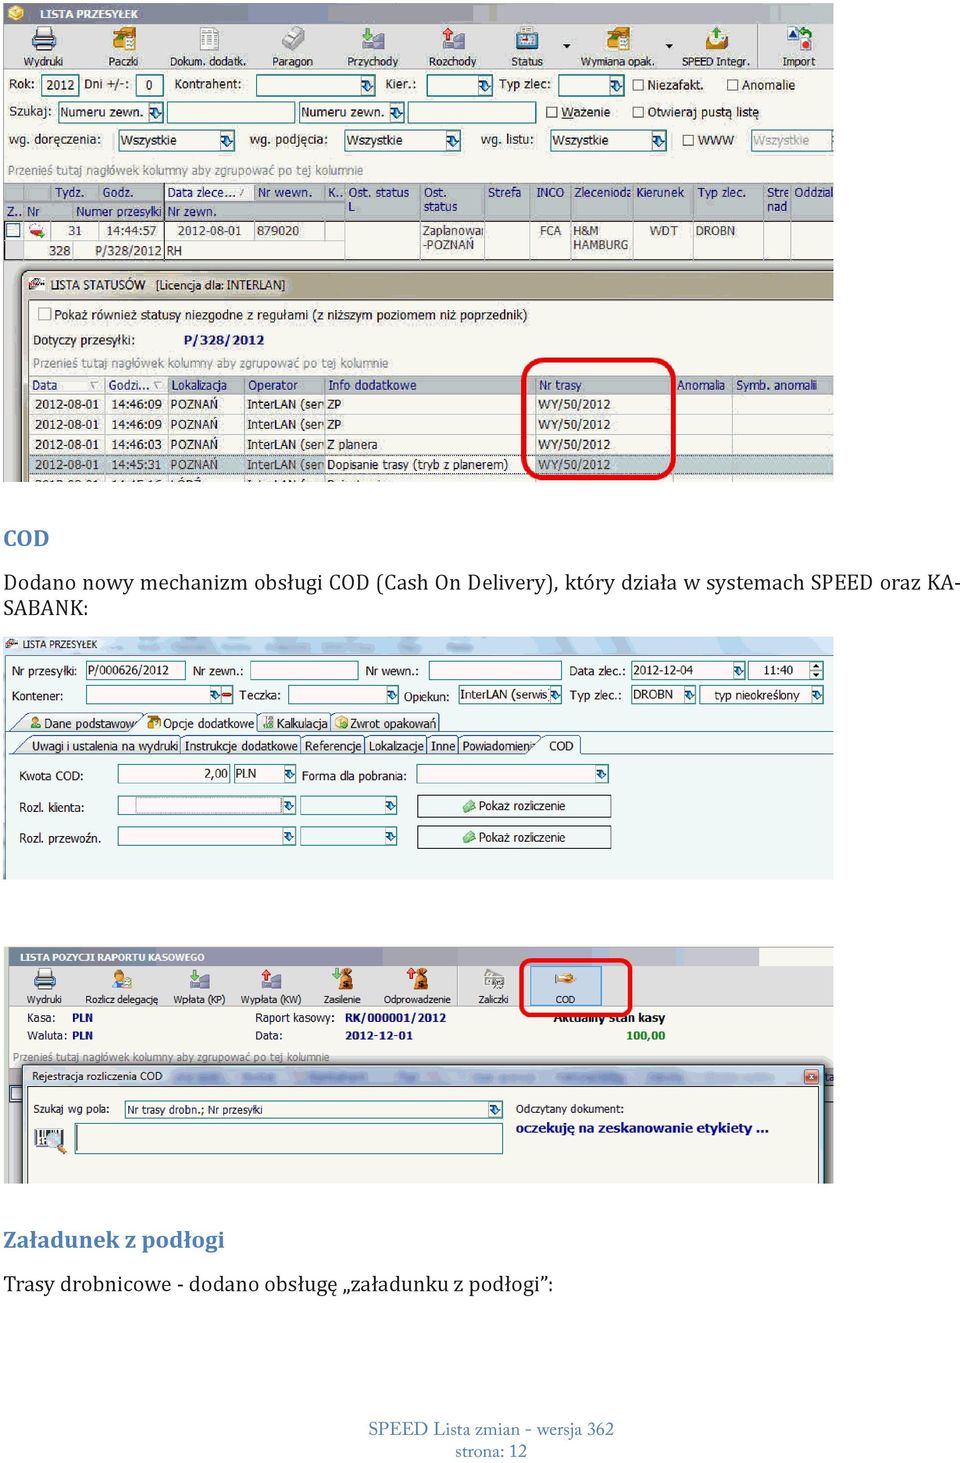
Task: Open the Szukaj wg pola dropdown
Action: [x=495, y=1110]
